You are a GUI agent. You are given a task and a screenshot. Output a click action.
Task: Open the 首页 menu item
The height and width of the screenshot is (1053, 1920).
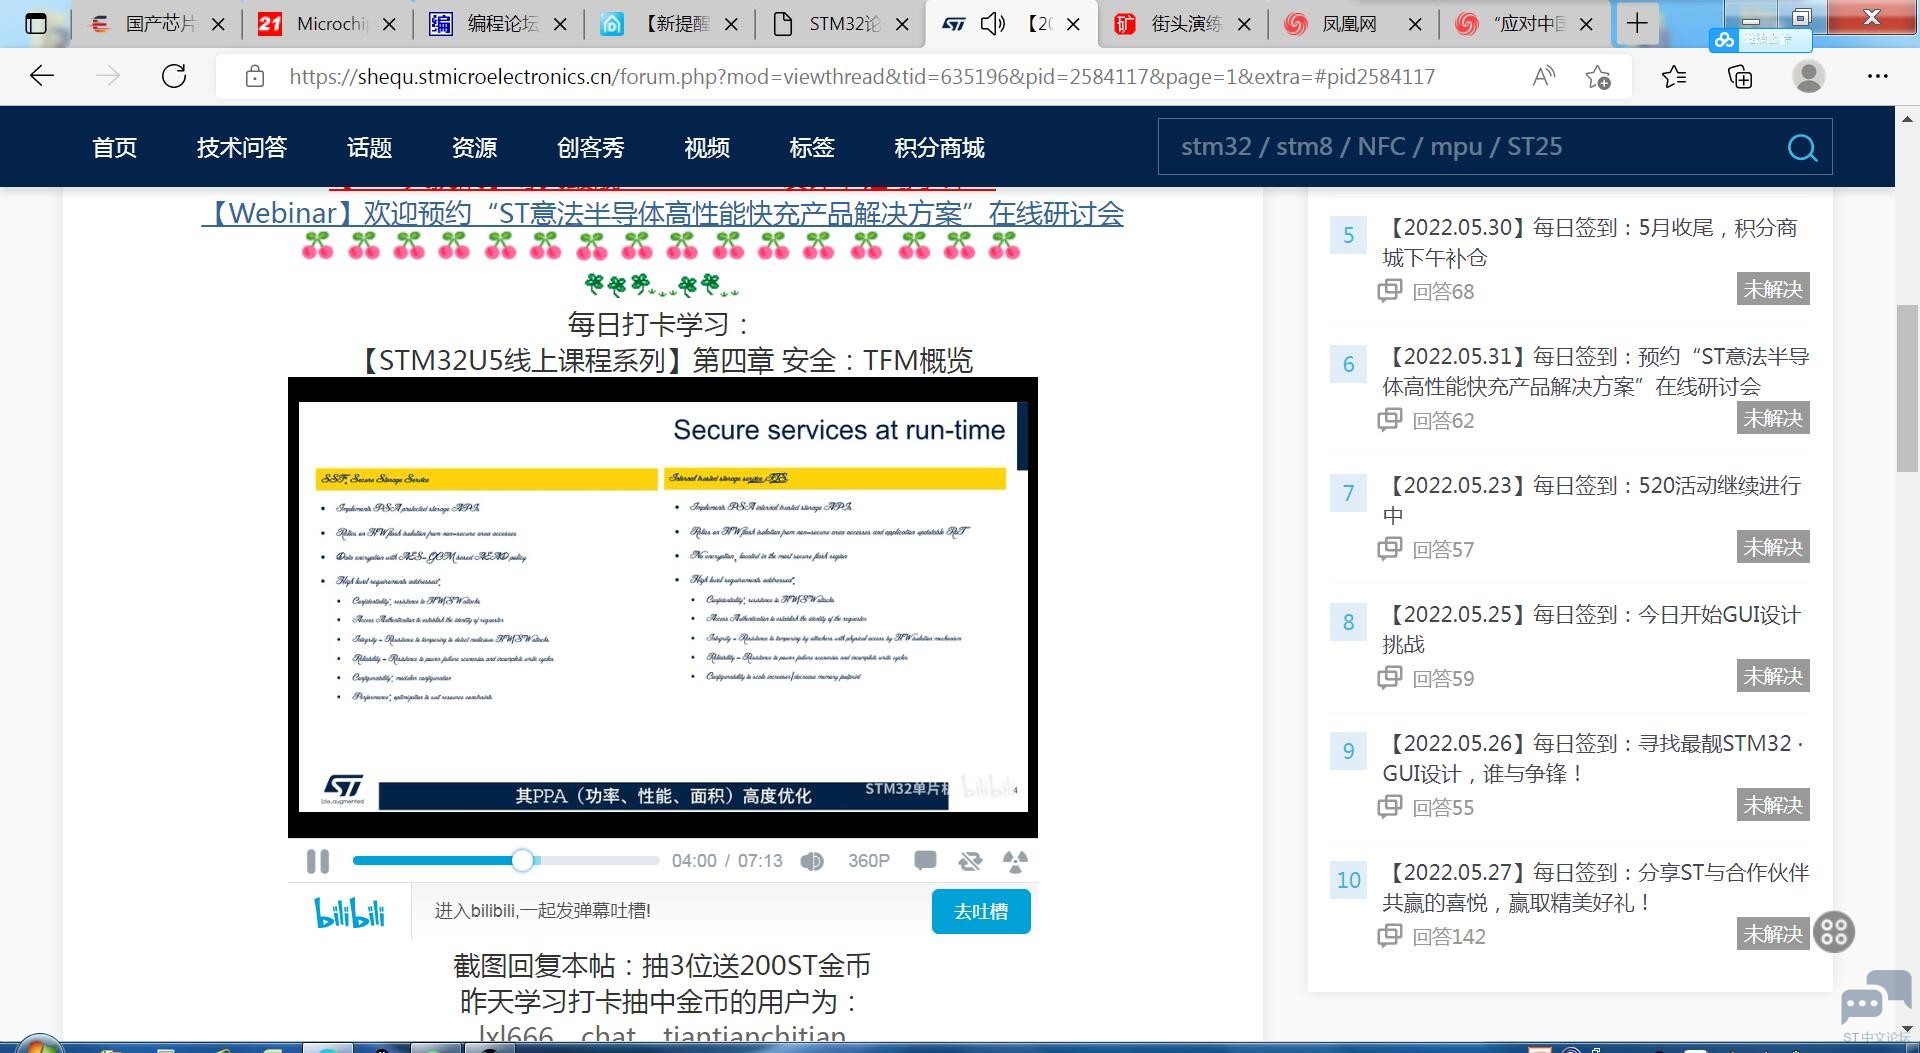click(114, 148)
